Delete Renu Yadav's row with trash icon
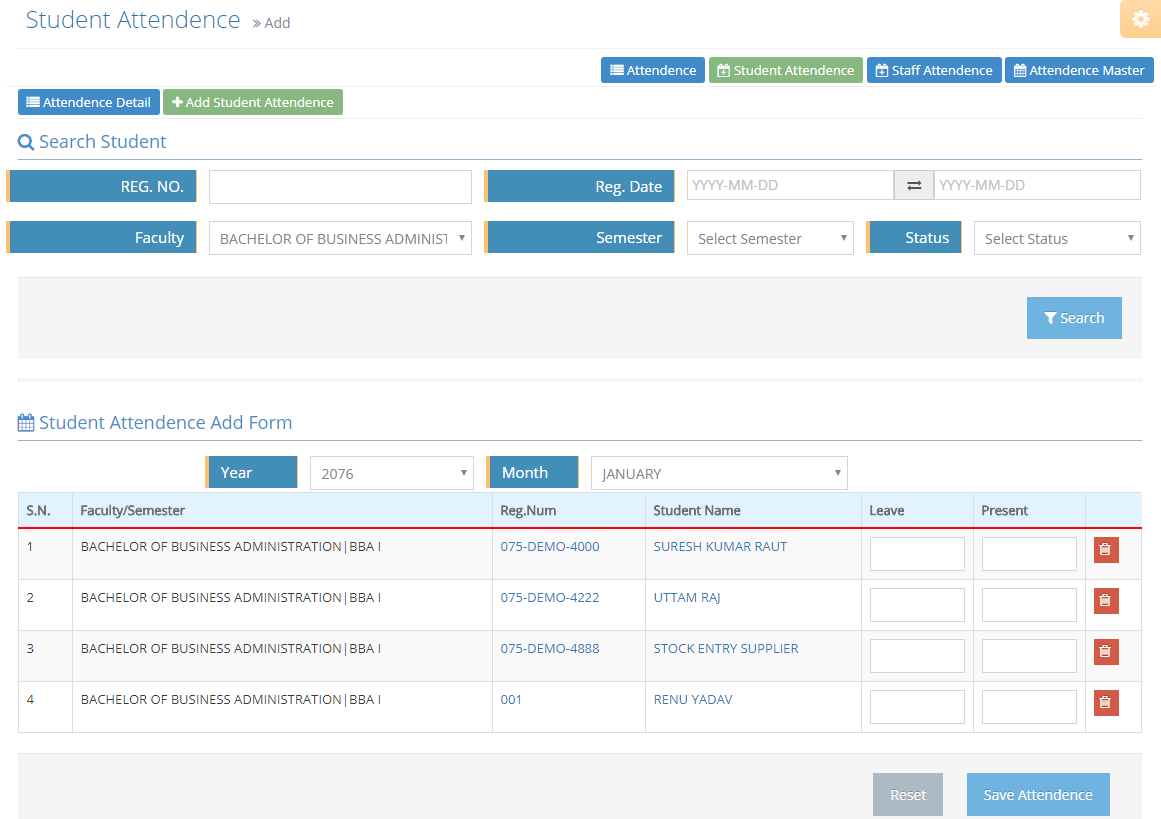 pyautogui.click(x=1105, y=703)
